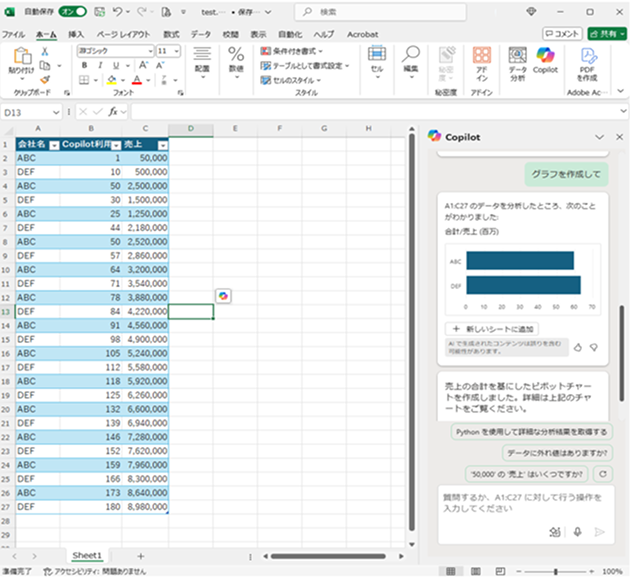
Task: Open the font size dropdown
Action: pyautogui.click(x=176, y=51)
